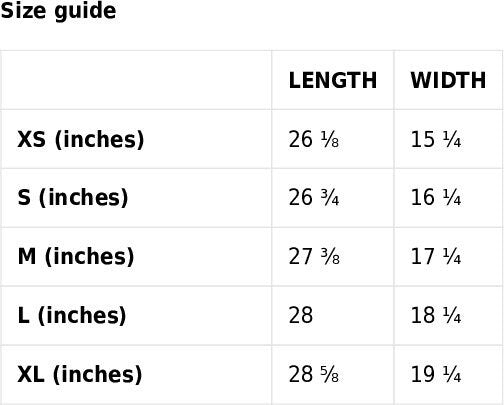Image resolution: width=504 pixels, height=405 pixels.
Task: Click the S (inches) row label
Action: [73, 198]
